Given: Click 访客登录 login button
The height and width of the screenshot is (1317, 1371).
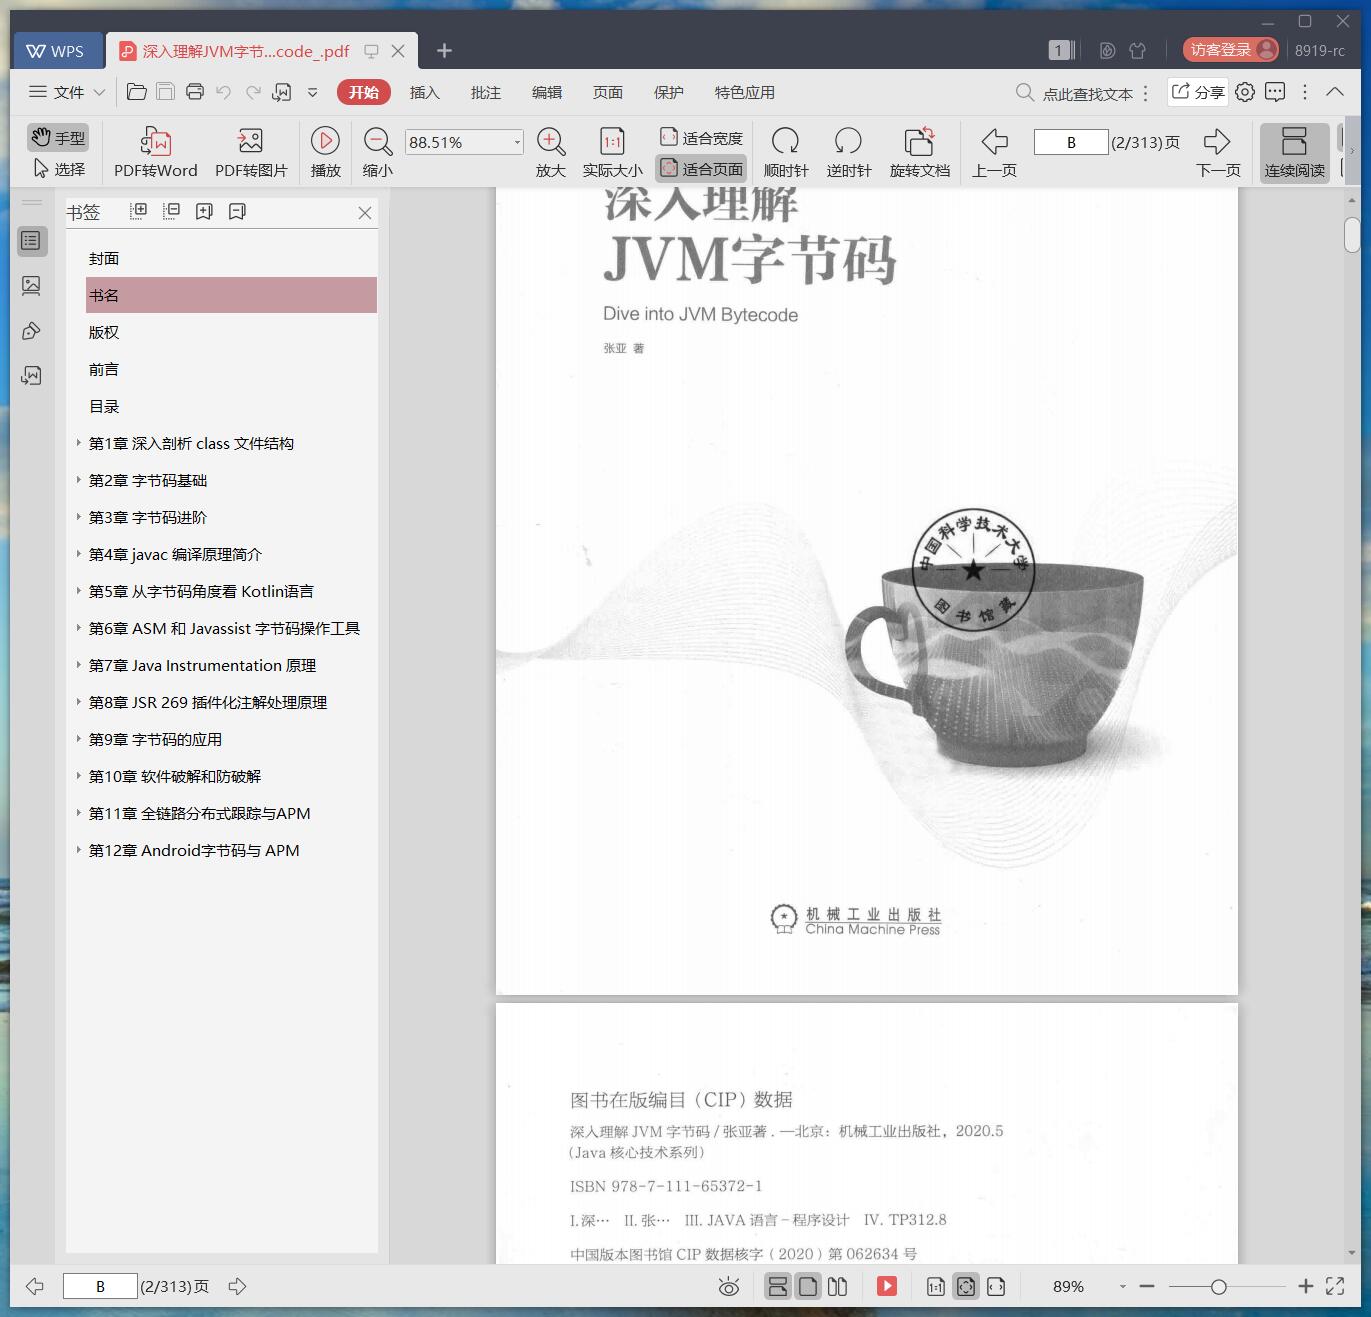Looking at the screenshot, I should pos(1230,50).
